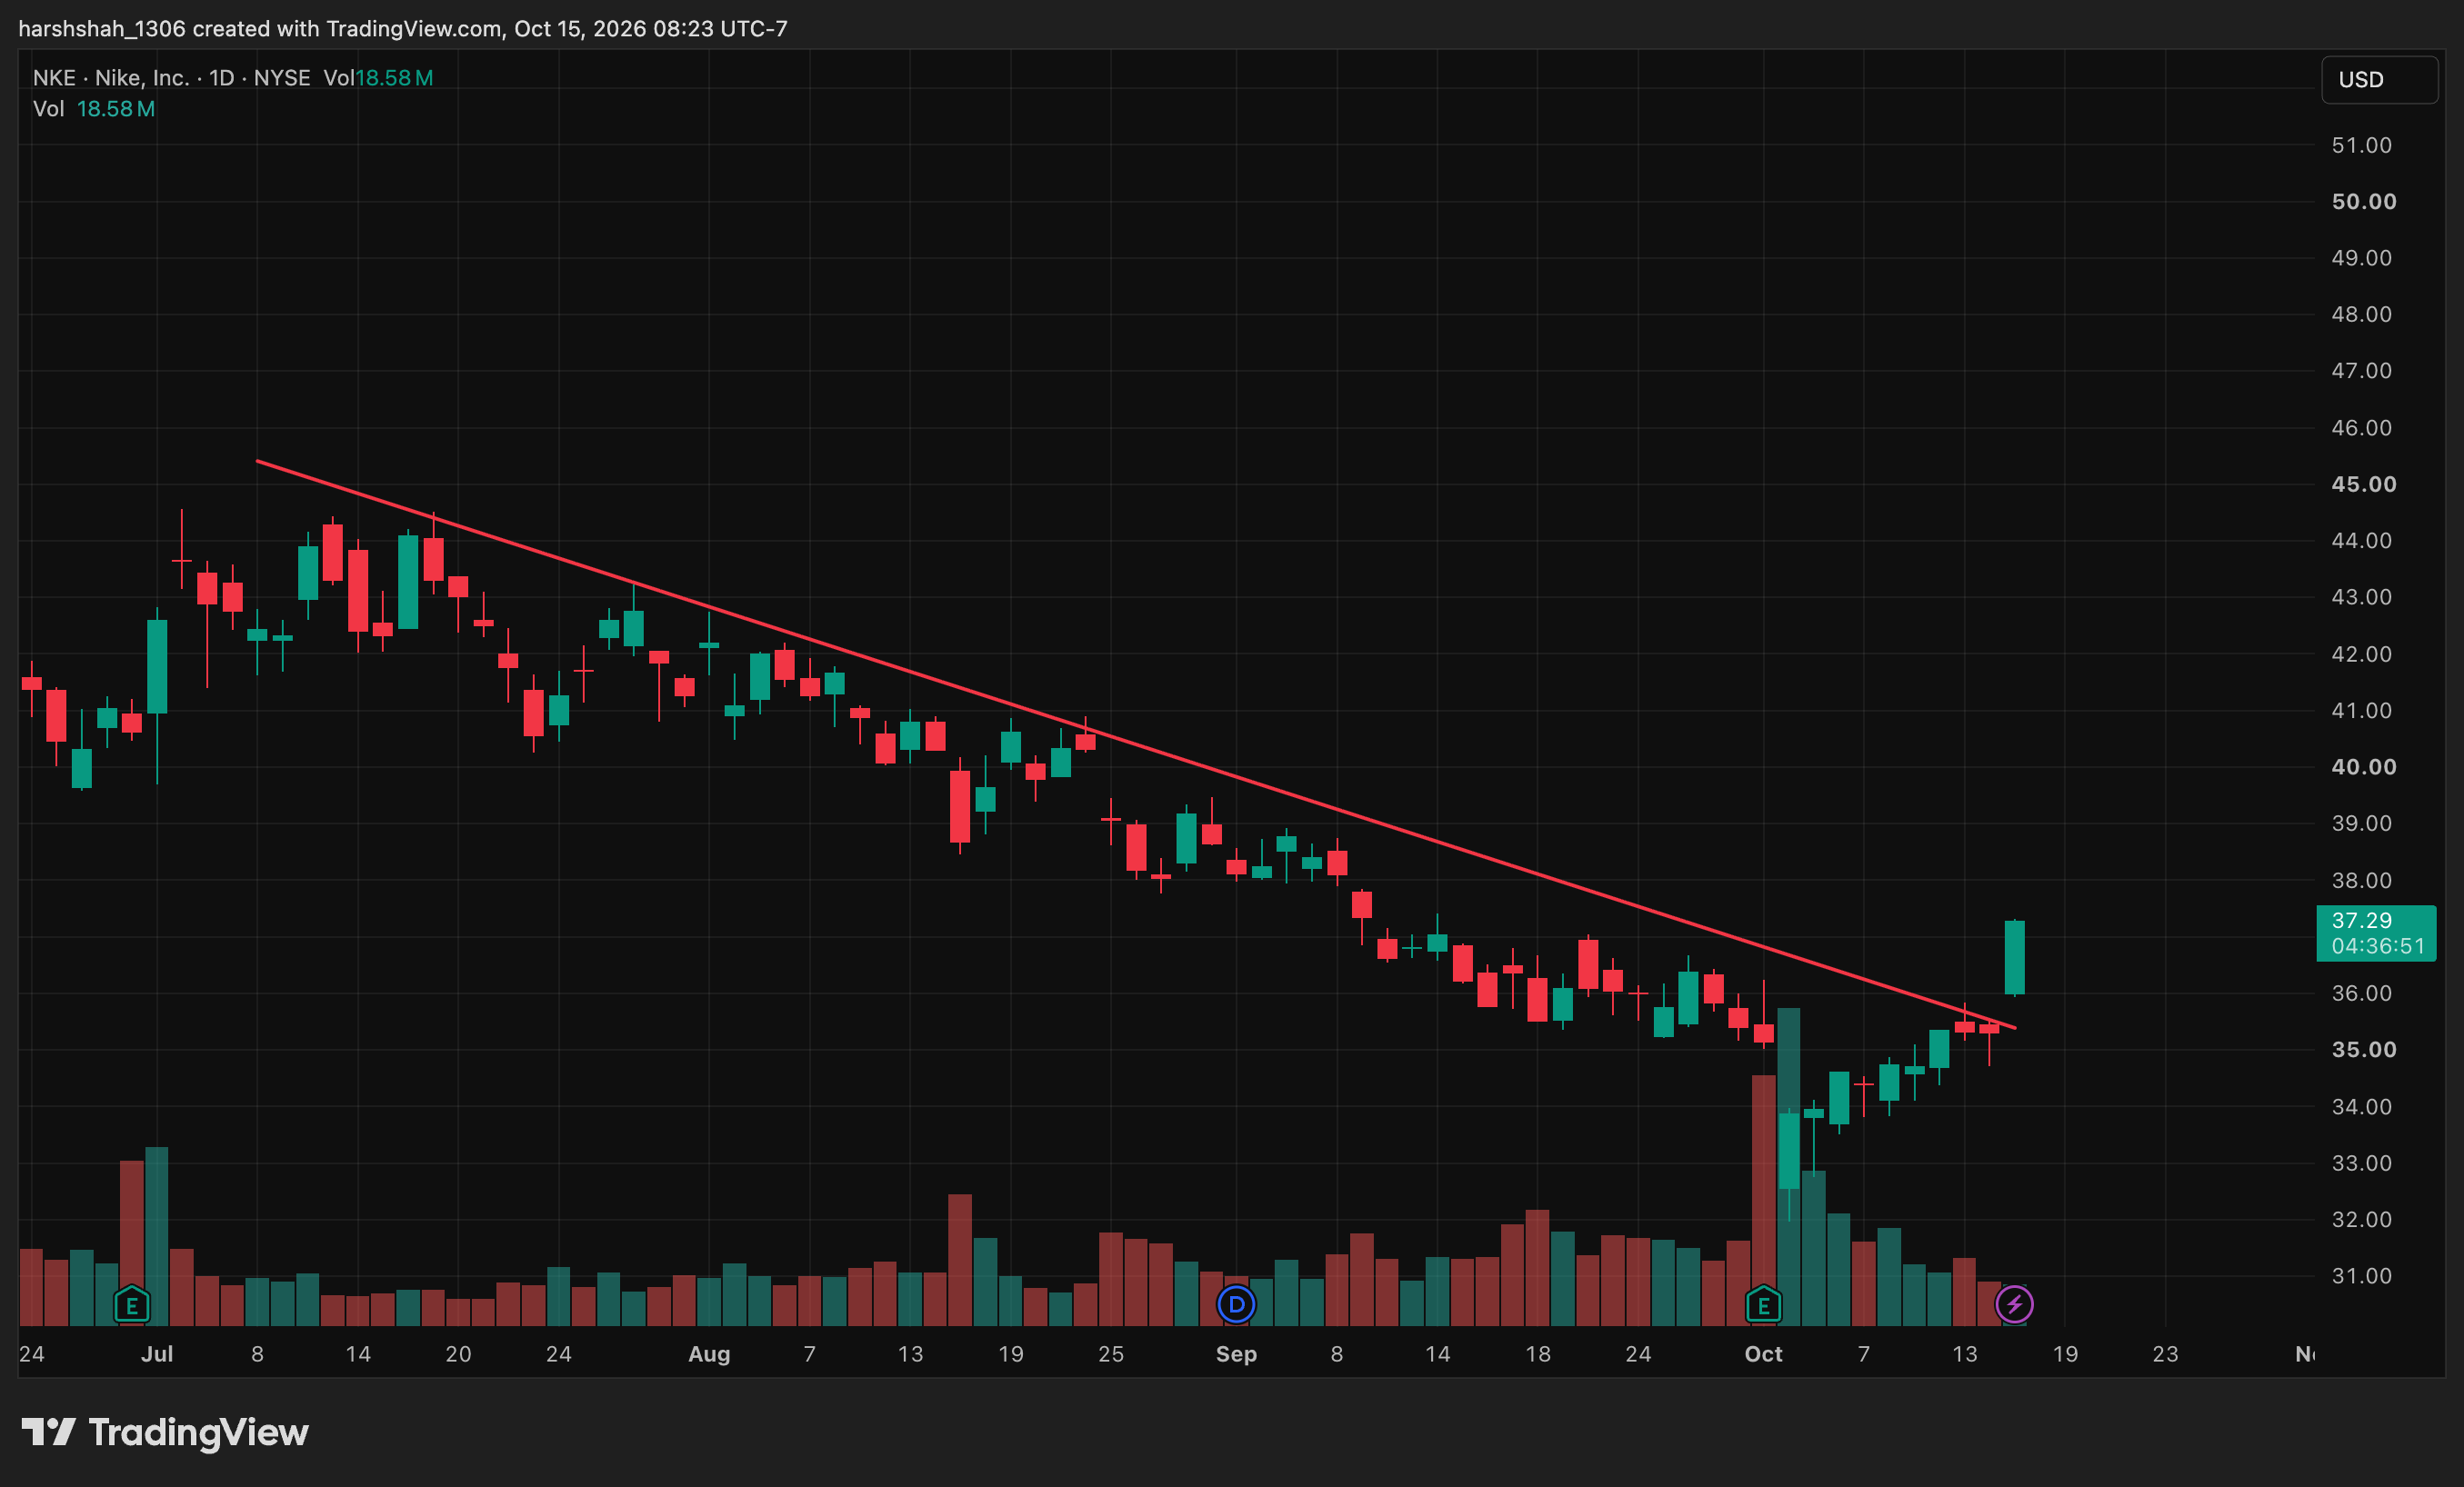
Task: Click the 51.00 price axis label
Action: coord(2361,146)
